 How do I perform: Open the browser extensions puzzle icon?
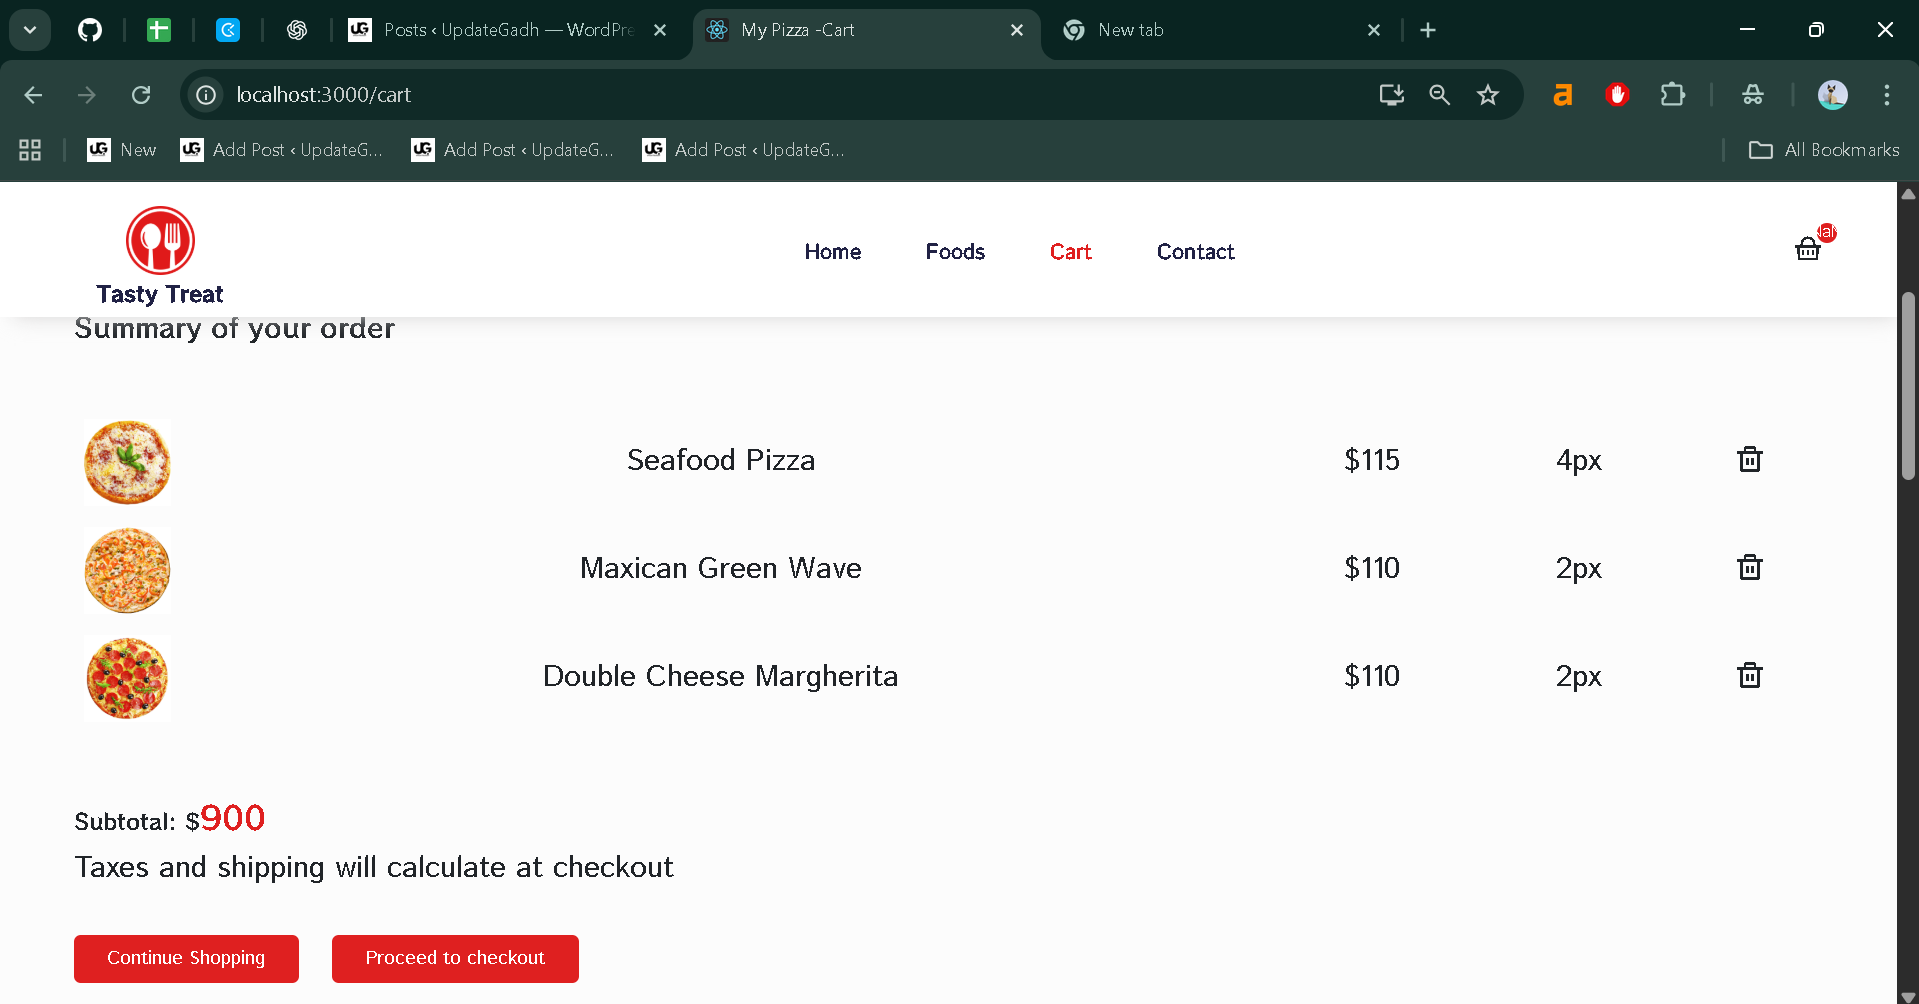[1672, 95]
